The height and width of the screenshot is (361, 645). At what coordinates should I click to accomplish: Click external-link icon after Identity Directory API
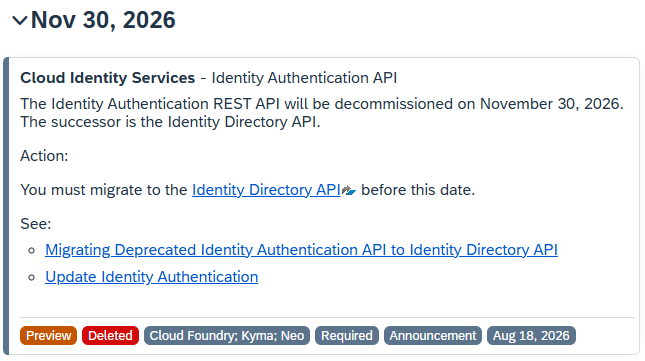coord(349,190)
